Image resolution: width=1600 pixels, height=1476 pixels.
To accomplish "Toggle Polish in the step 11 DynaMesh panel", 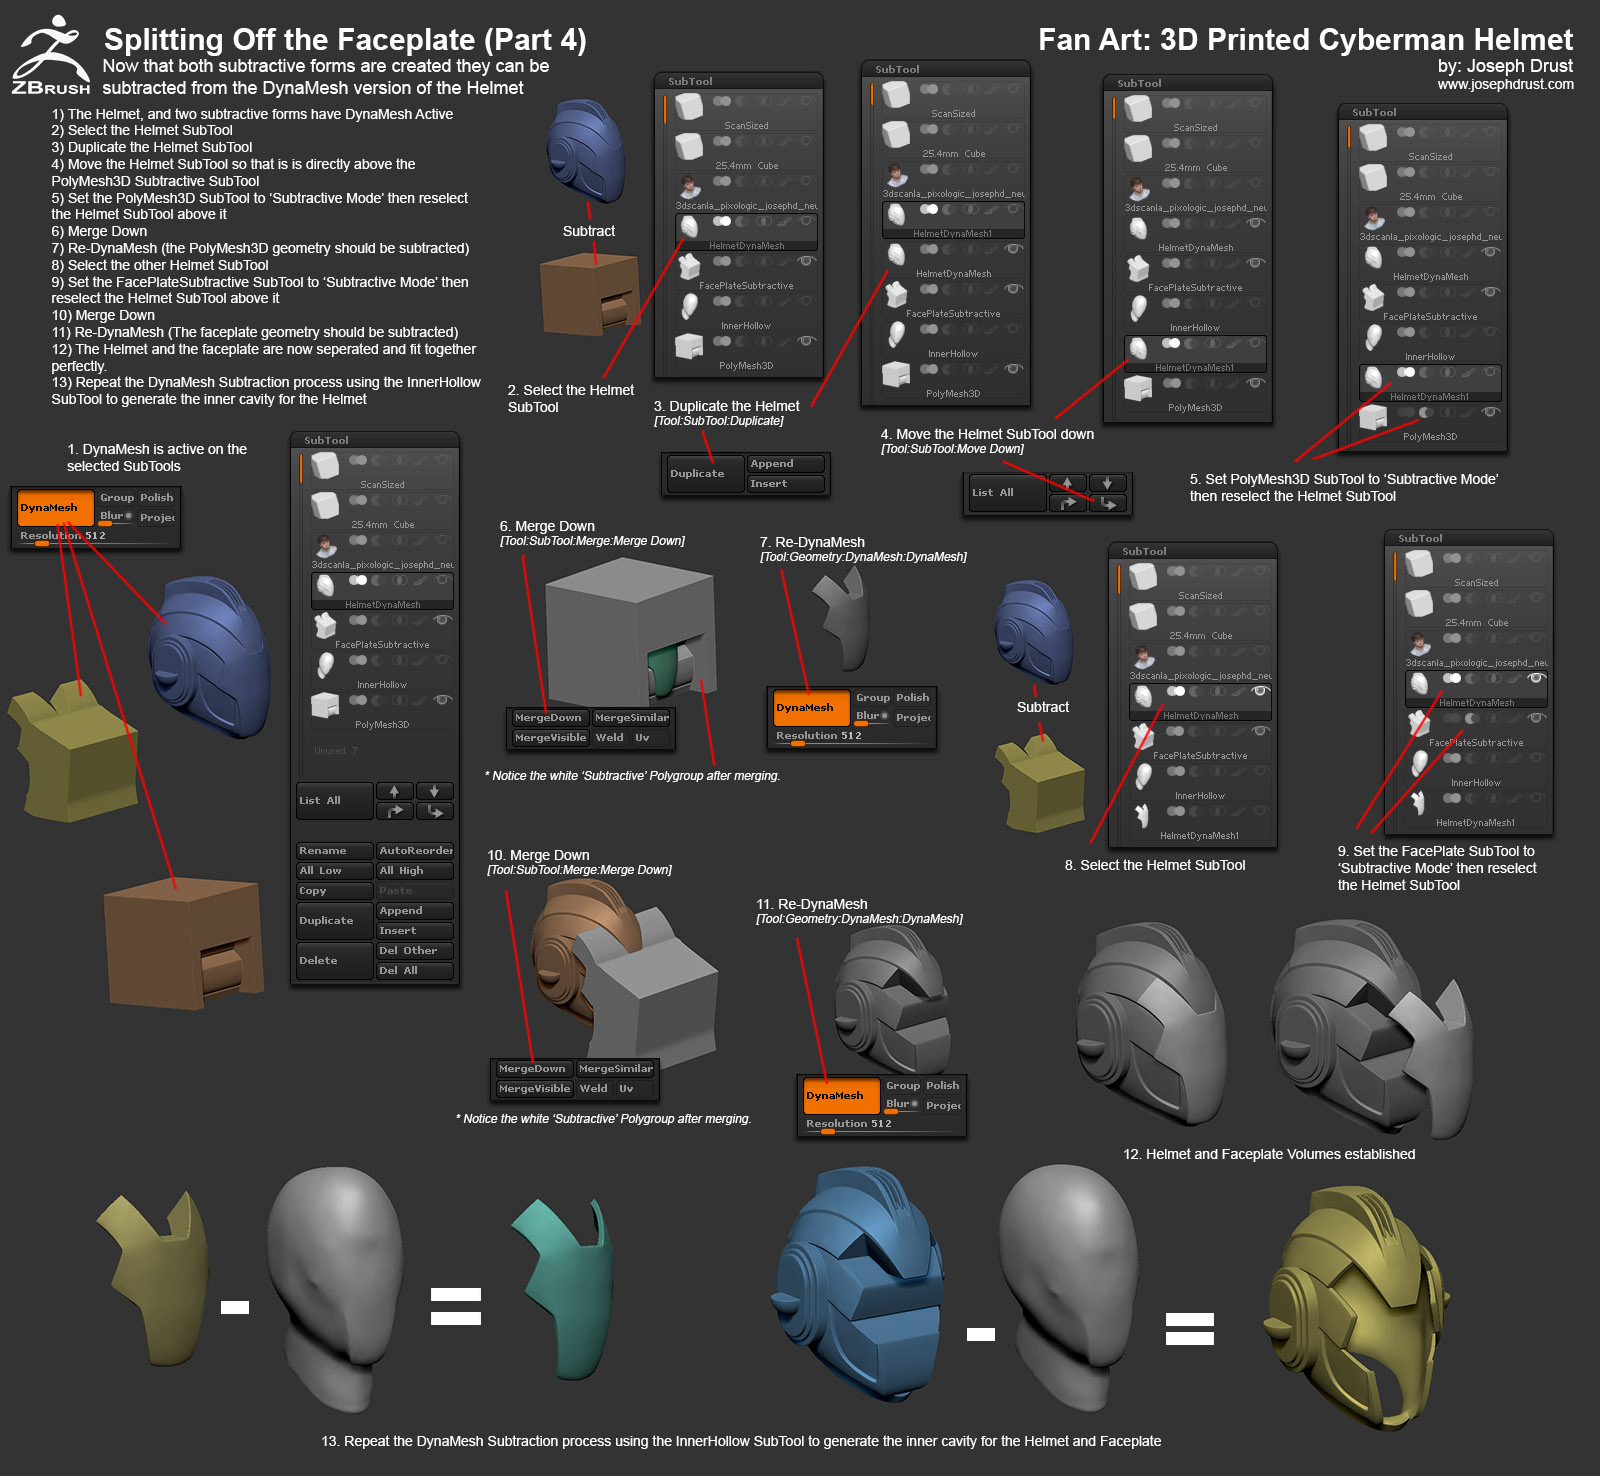I will [x=942, y=1086].
